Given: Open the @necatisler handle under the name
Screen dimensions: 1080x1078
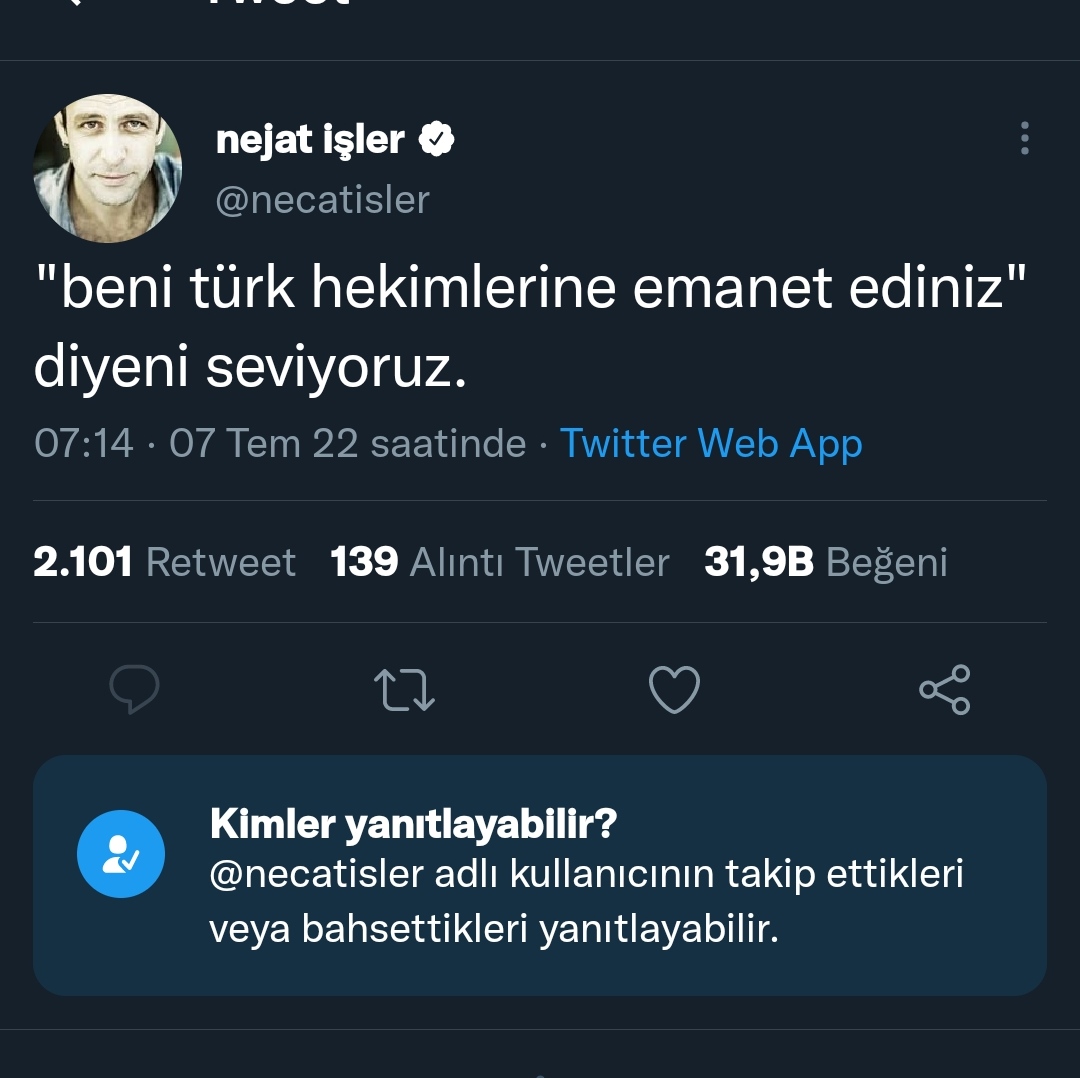Looking at the screenshot, I should (322, 200).
